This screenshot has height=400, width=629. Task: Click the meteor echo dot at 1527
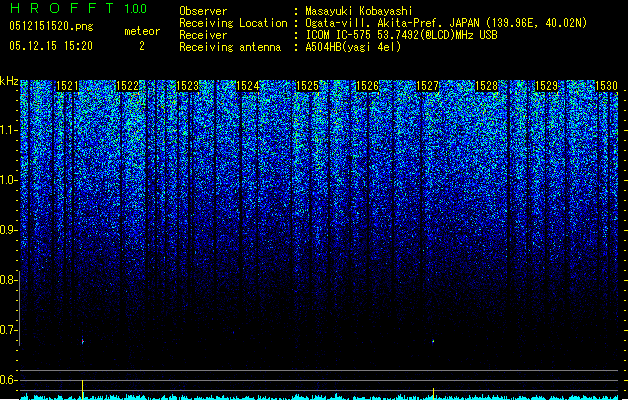point(433,341)
